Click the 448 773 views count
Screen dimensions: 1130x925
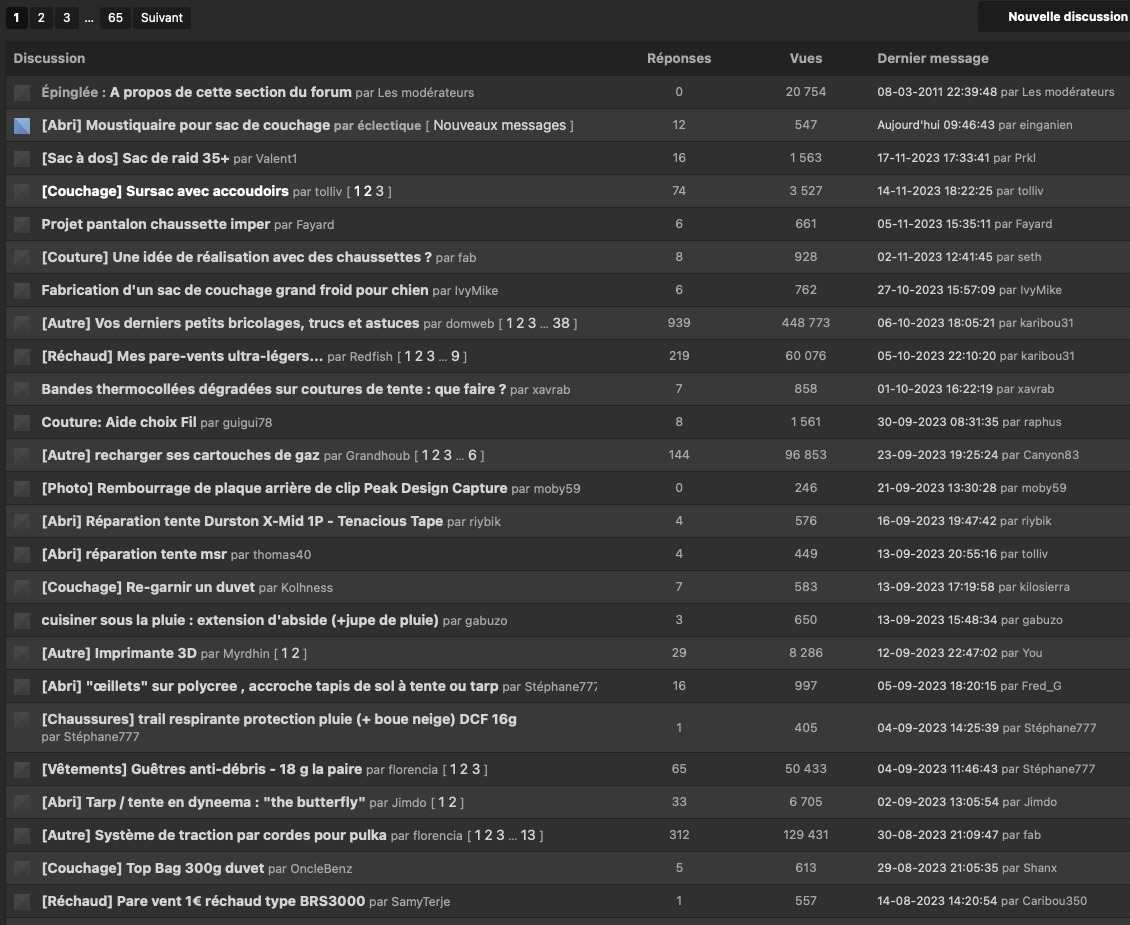tap(806, 323)
